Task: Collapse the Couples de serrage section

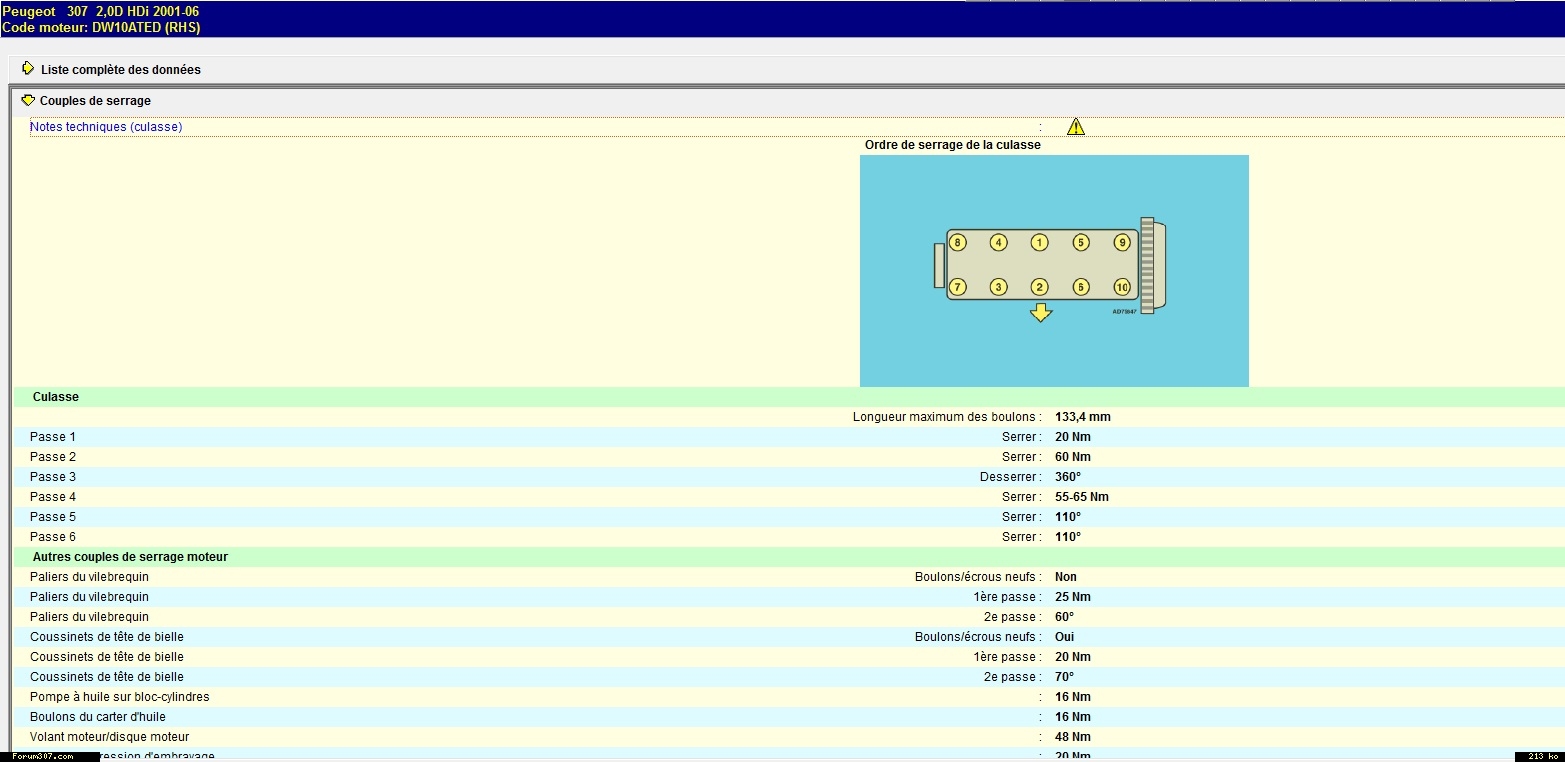Action: (x=28, y=100)
